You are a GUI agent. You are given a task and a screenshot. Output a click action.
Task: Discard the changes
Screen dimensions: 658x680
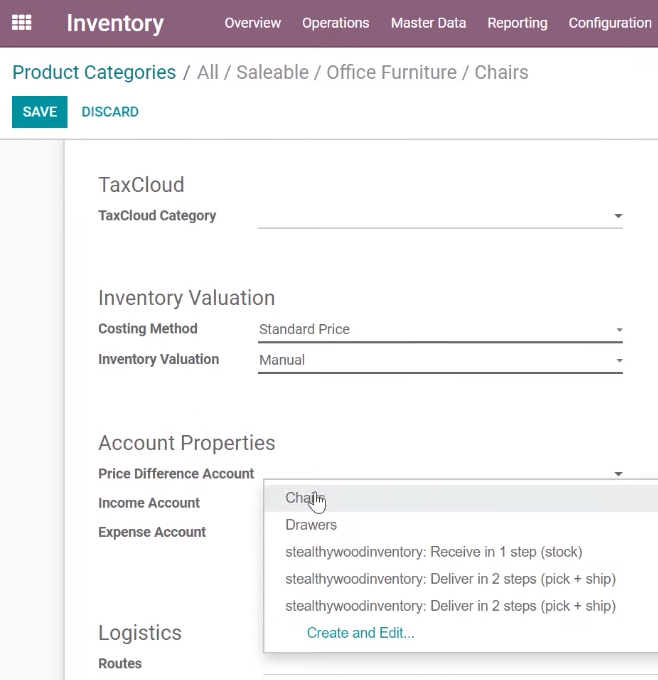[x=110, y=112]
